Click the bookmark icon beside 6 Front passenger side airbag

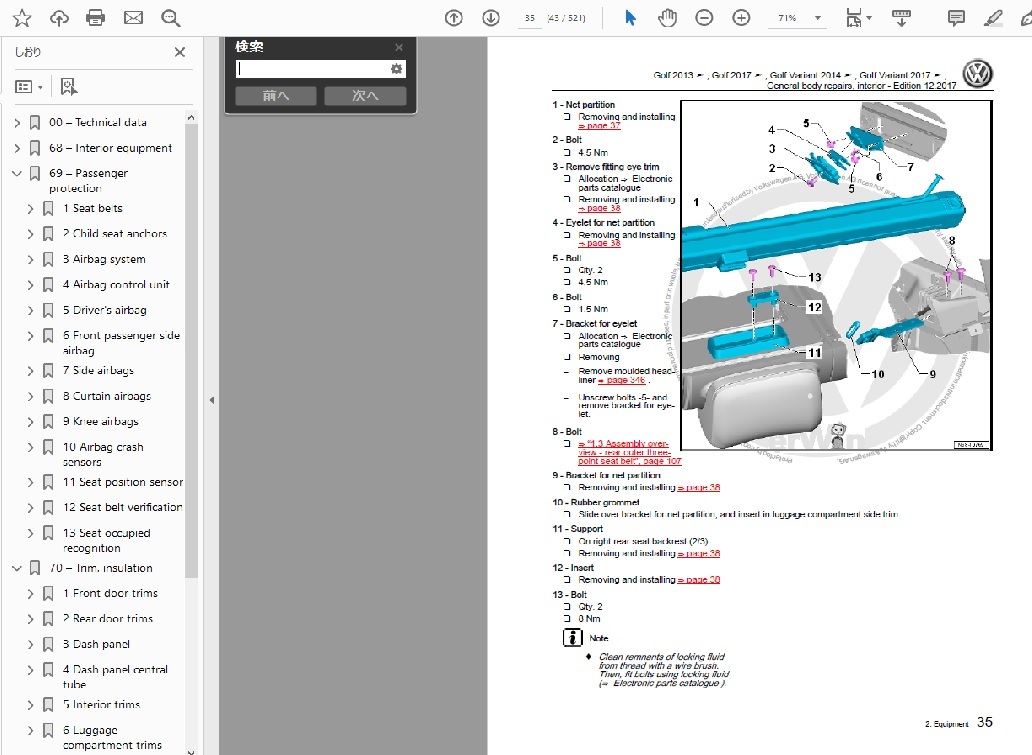[48, 336]
